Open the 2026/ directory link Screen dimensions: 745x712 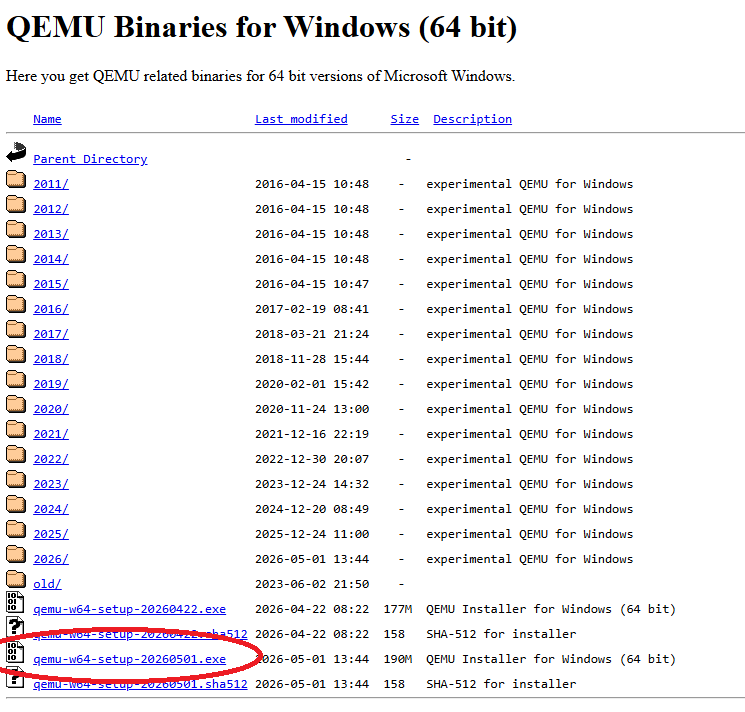51,560
